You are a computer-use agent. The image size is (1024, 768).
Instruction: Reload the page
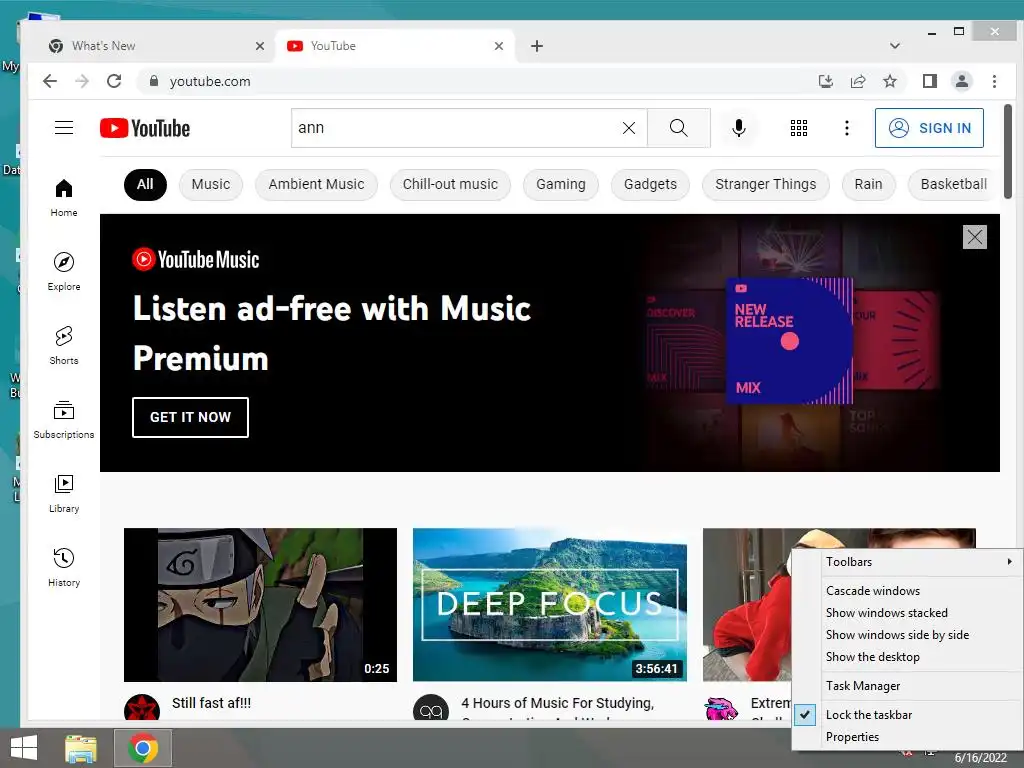(114, 81)
